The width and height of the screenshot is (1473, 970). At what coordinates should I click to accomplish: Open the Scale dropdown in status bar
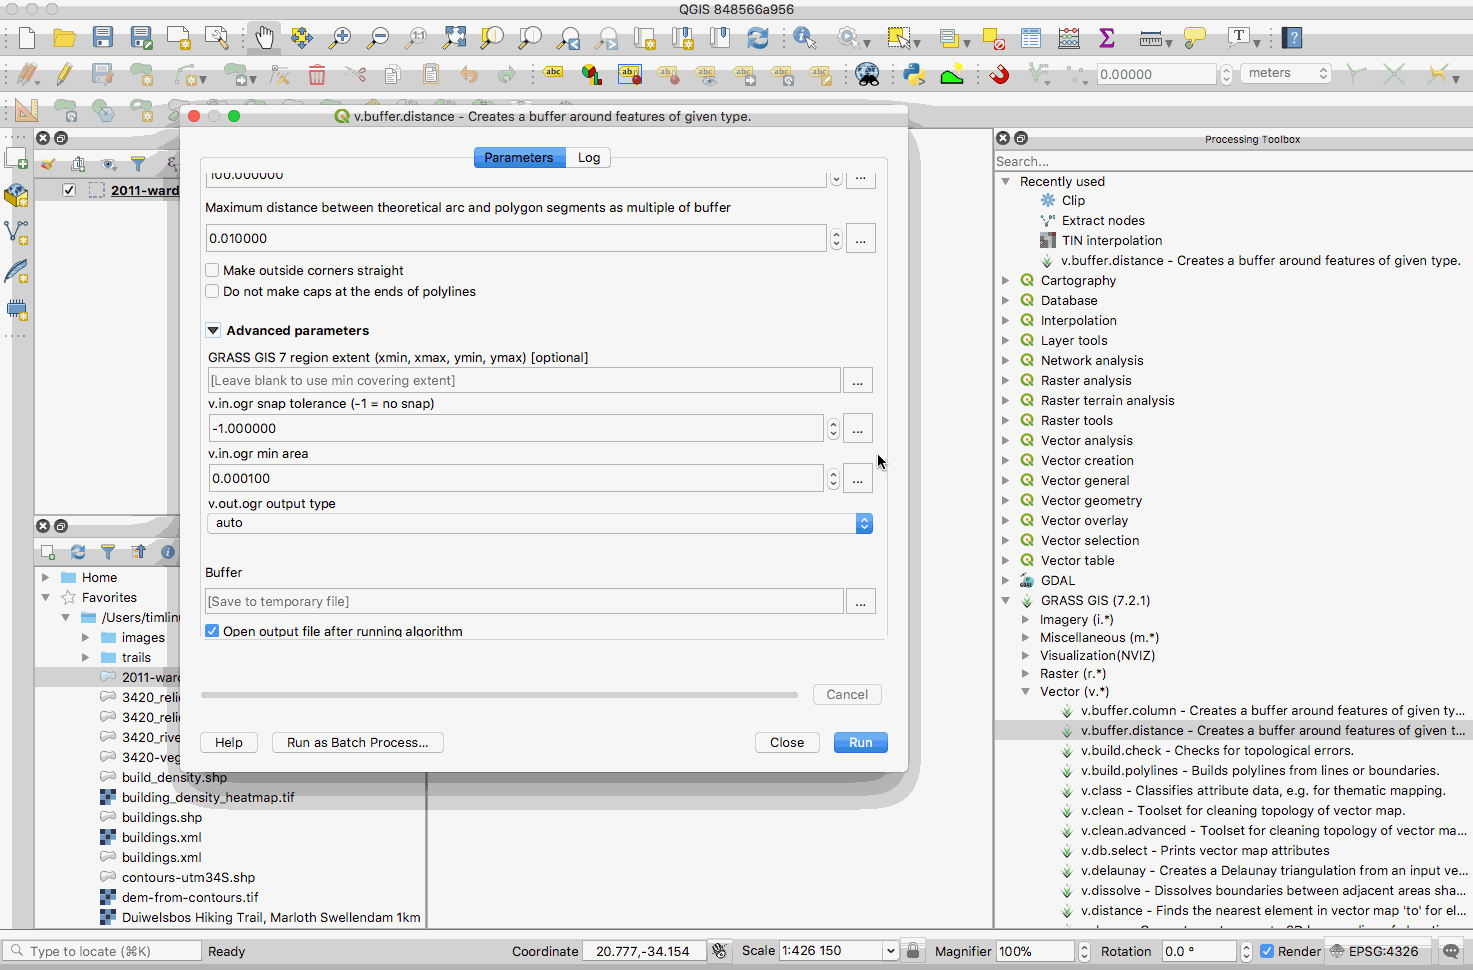(x=890, y=951)
